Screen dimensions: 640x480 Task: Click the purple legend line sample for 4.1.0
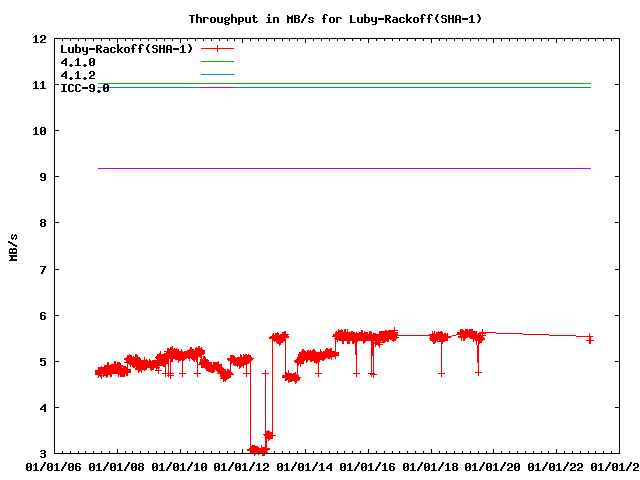coord(217,62)
